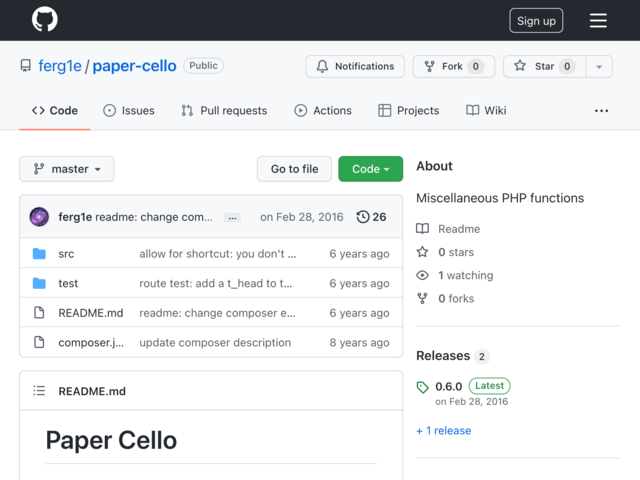Click the 'on Feb 28, 2016' commit date

(x=302, y=217)
